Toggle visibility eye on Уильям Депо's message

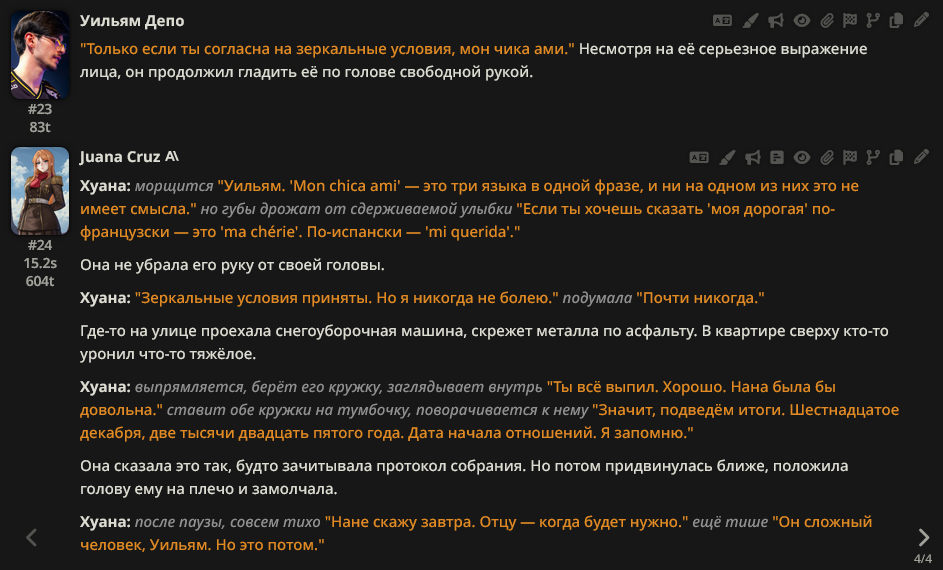point(802,20)
